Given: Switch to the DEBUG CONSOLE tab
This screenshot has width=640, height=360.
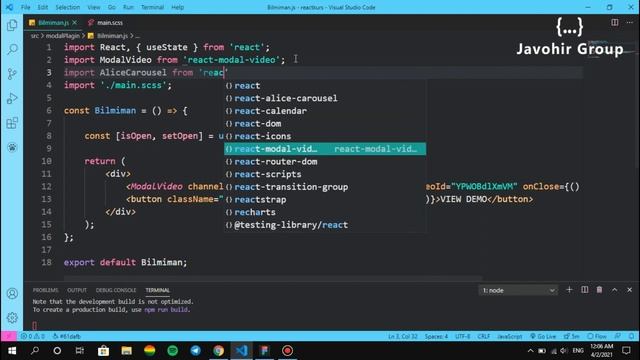Looking at the screenshot, I should (x=116, y=290).
